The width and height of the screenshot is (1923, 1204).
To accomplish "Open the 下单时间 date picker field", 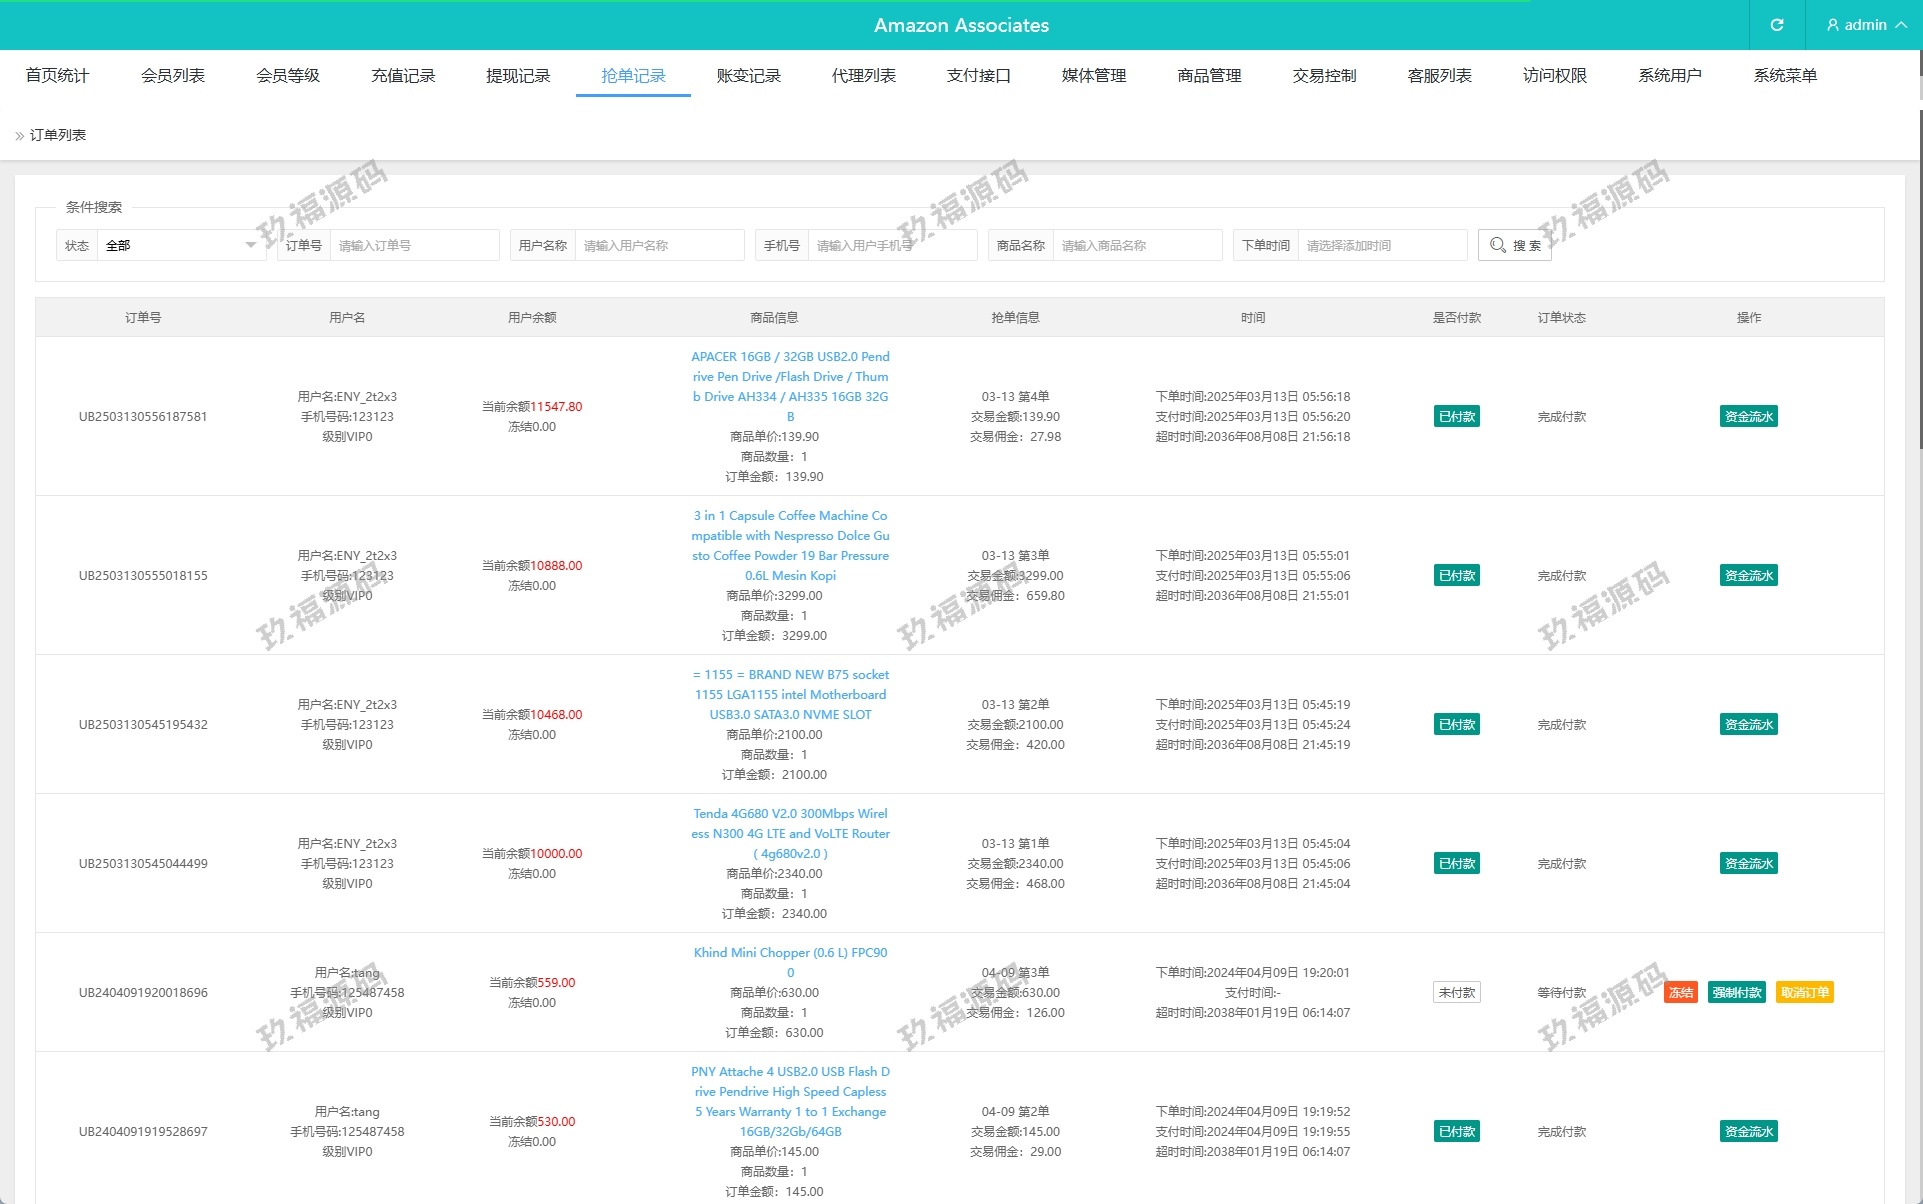I will [1381, 245].
